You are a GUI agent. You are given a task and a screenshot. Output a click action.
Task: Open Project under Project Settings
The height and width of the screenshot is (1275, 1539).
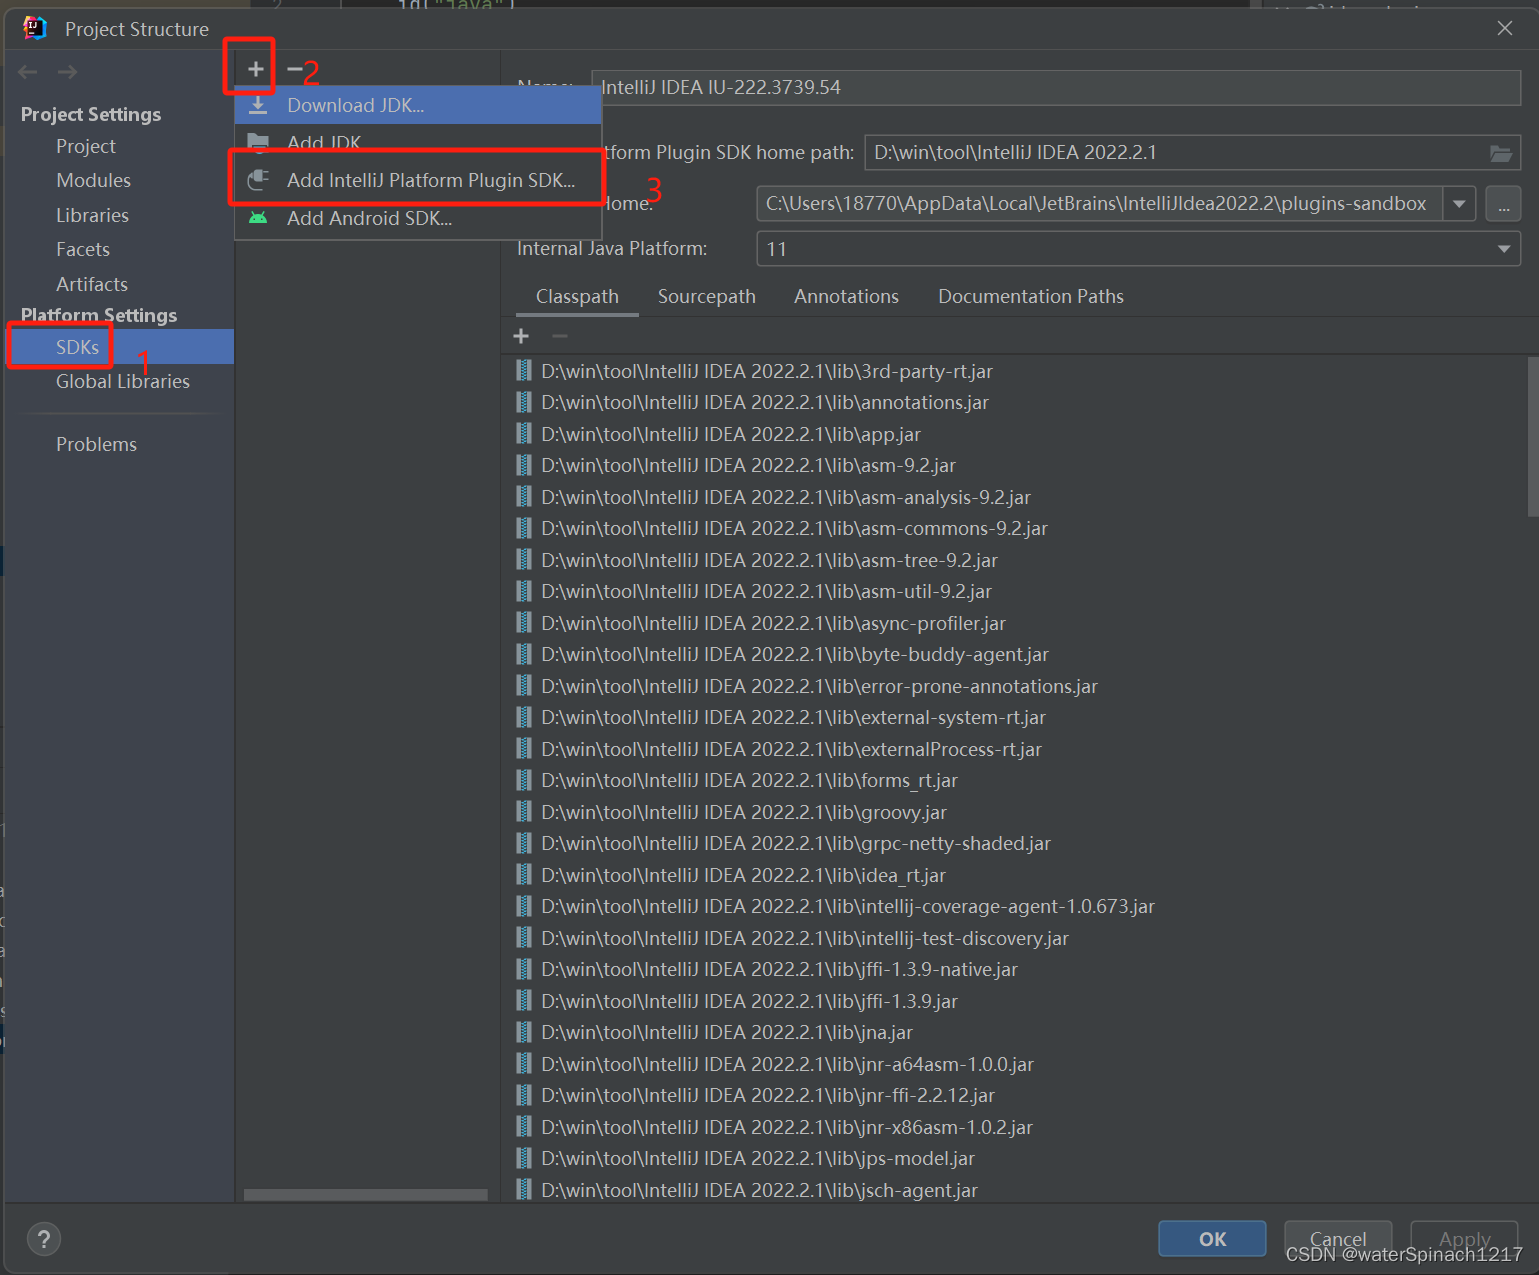point(86,146)
